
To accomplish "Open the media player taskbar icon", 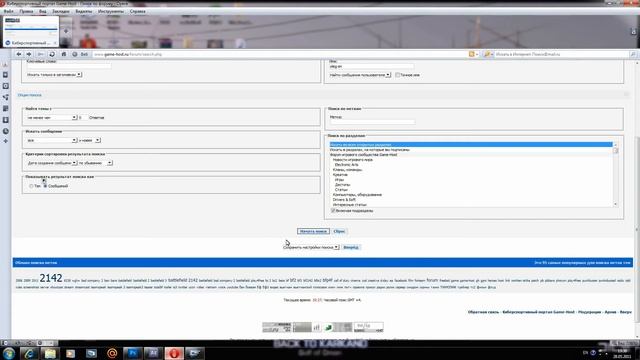I will pyautogui.click(x=71, y=353).
